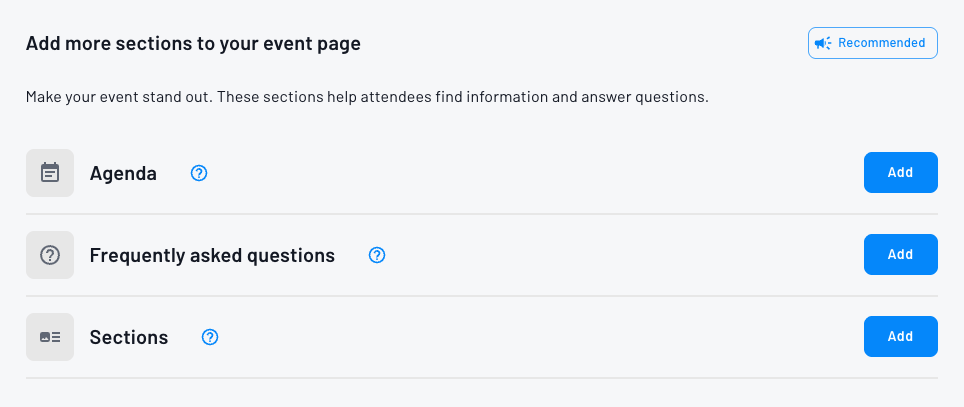Click the divider line under Sections row
The height and width of the screenshot is (407, 964).
pyautogui.click(x=482, y=378)
